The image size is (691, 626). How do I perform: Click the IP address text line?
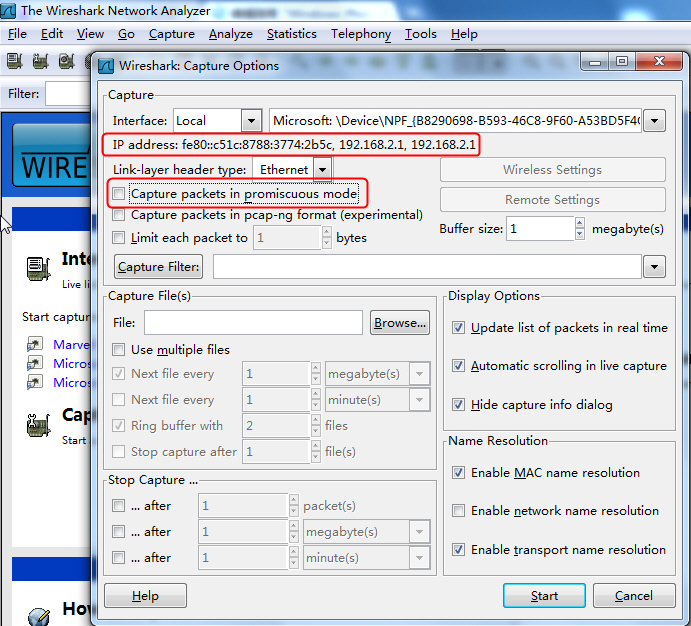[x=294, y=144]
